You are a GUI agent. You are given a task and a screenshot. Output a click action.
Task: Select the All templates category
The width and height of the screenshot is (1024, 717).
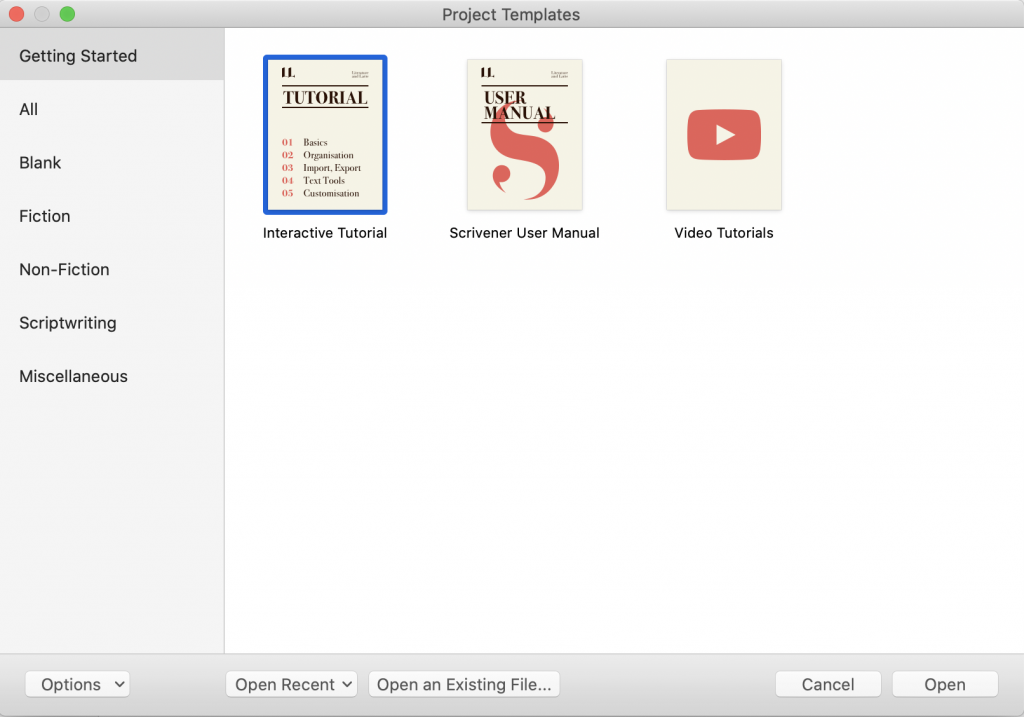click(28, 109)
